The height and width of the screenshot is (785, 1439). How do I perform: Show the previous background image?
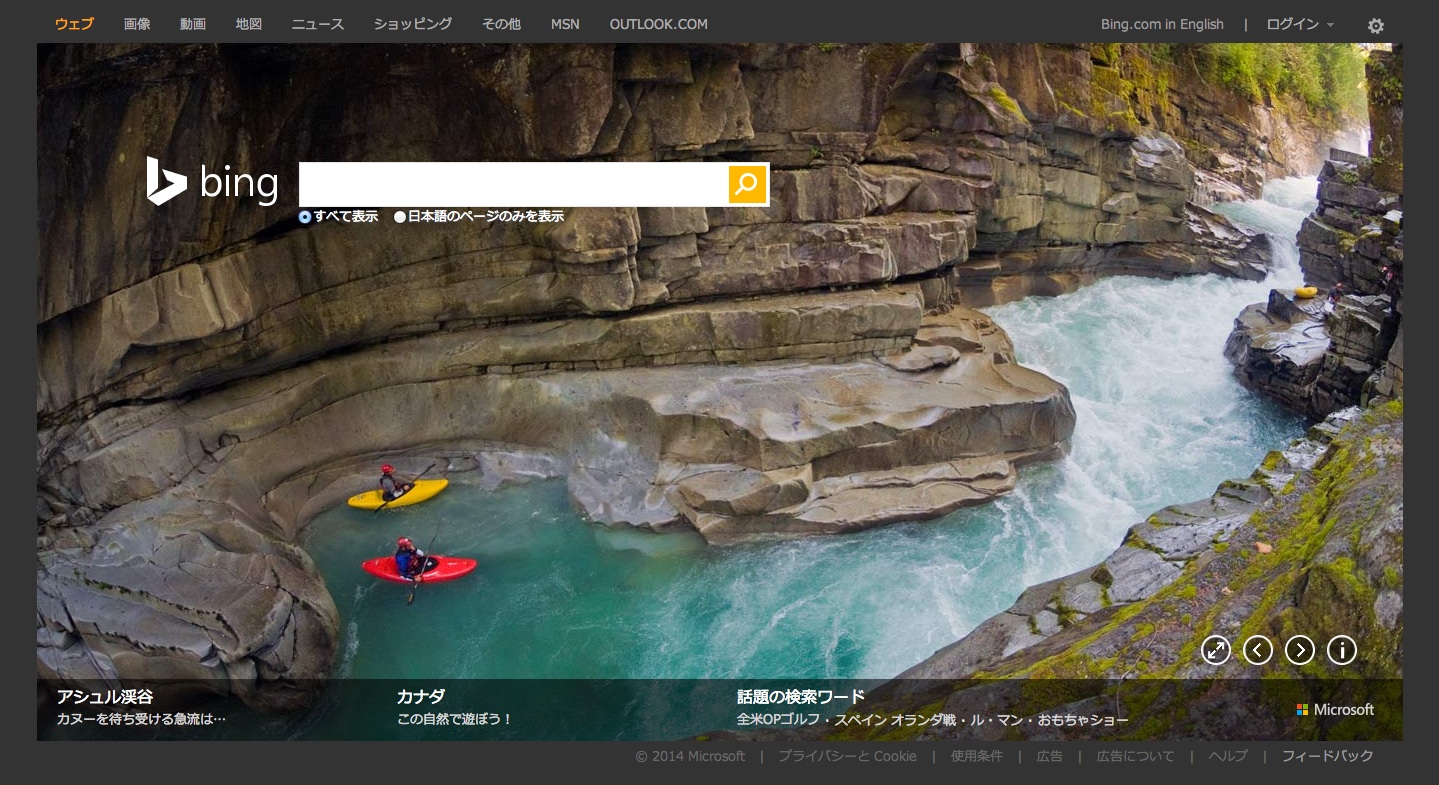click(x=1257, y=650)
